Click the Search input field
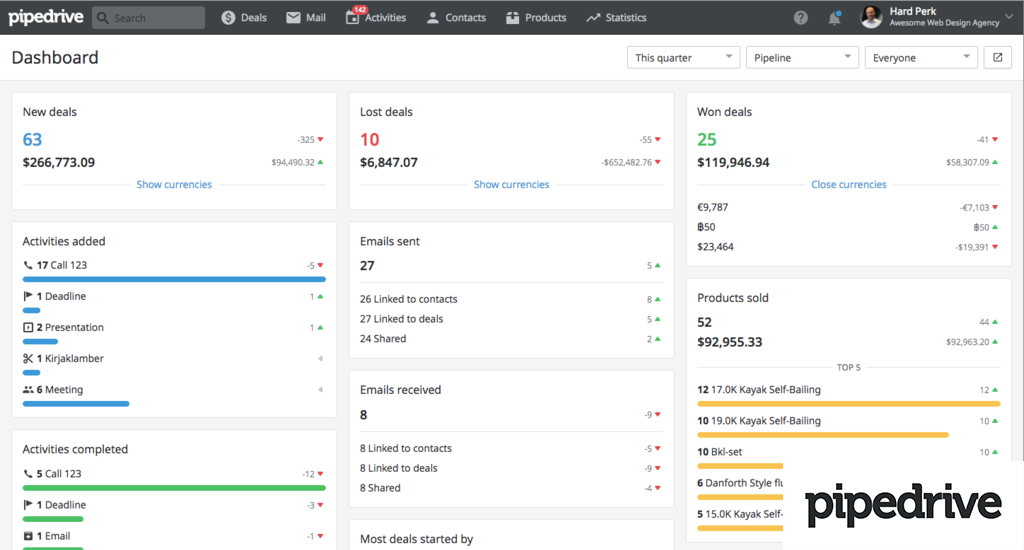The image size is (1024, 550). pyautogui.click(x=149, y=18)
